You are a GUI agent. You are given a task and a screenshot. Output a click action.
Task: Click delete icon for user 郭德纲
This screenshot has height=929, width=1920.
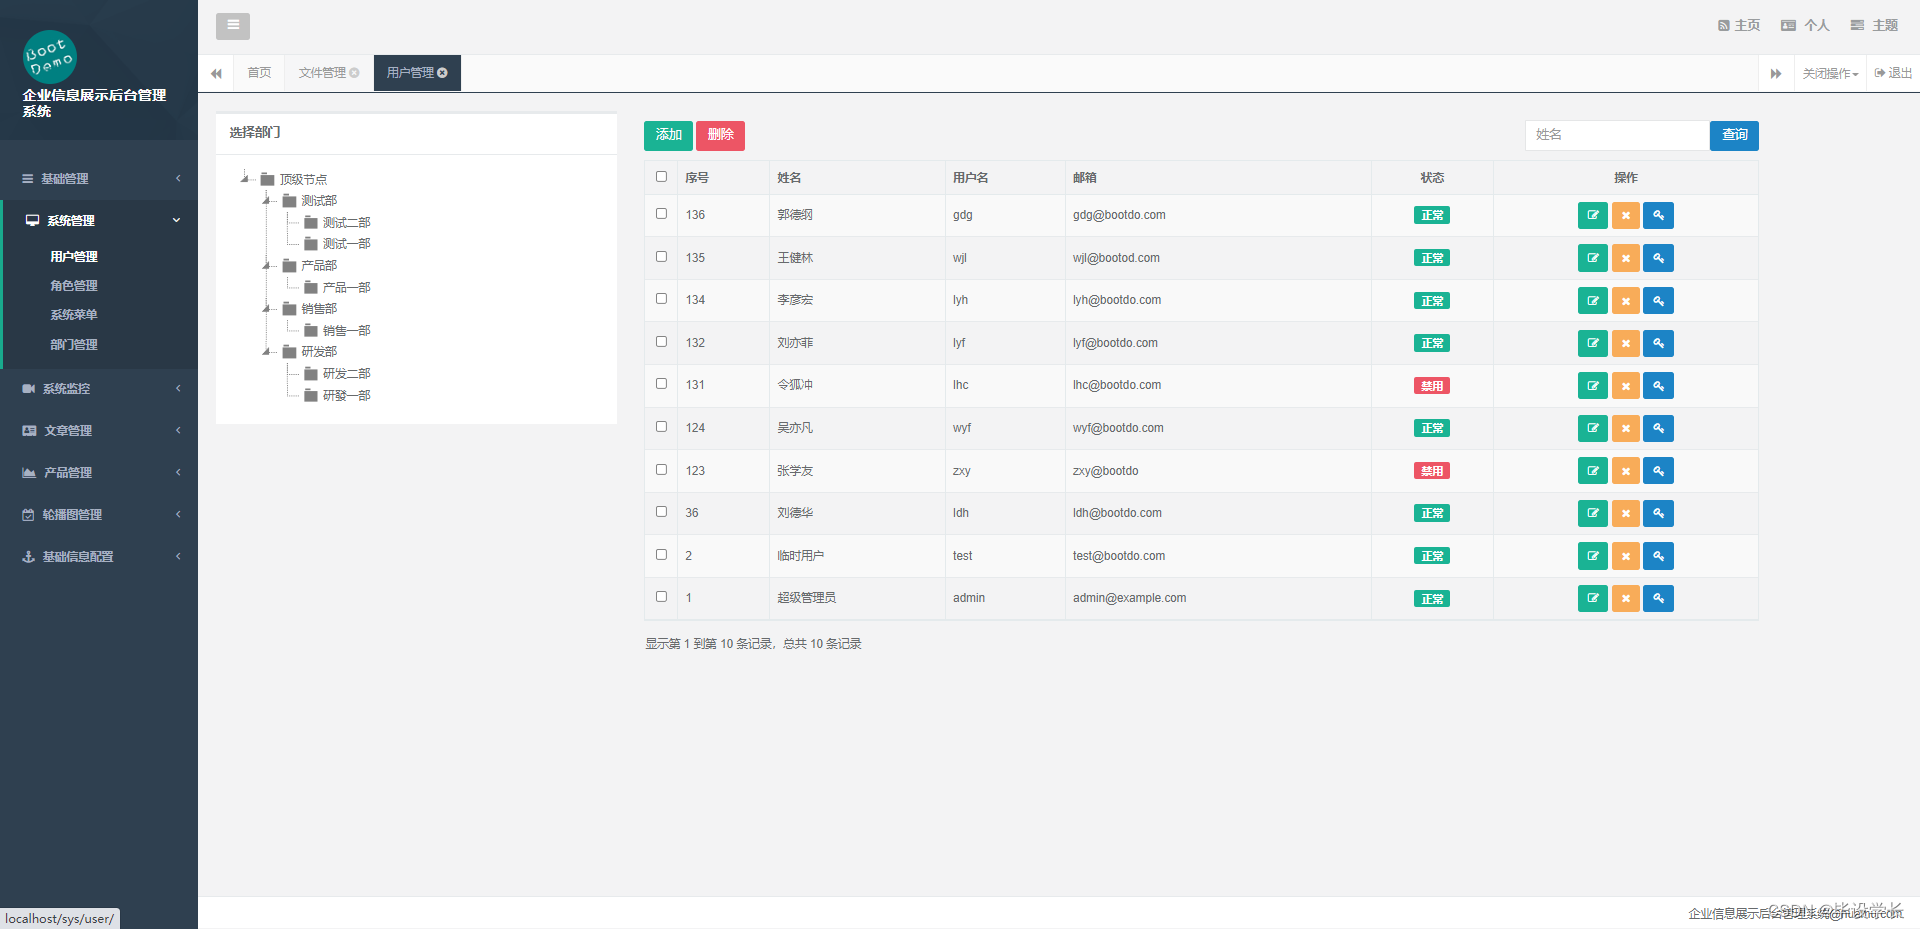pos(1625,215)
